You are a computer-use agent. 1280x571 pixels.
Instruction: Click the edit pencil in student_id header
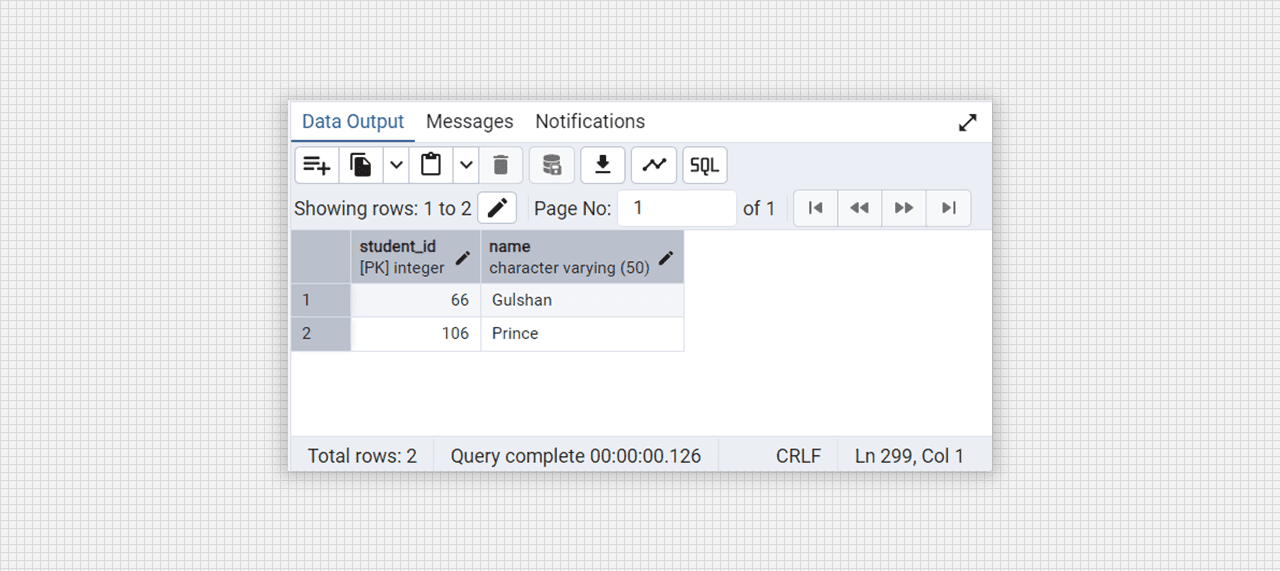pyautogui.click(x=462, y=257)
